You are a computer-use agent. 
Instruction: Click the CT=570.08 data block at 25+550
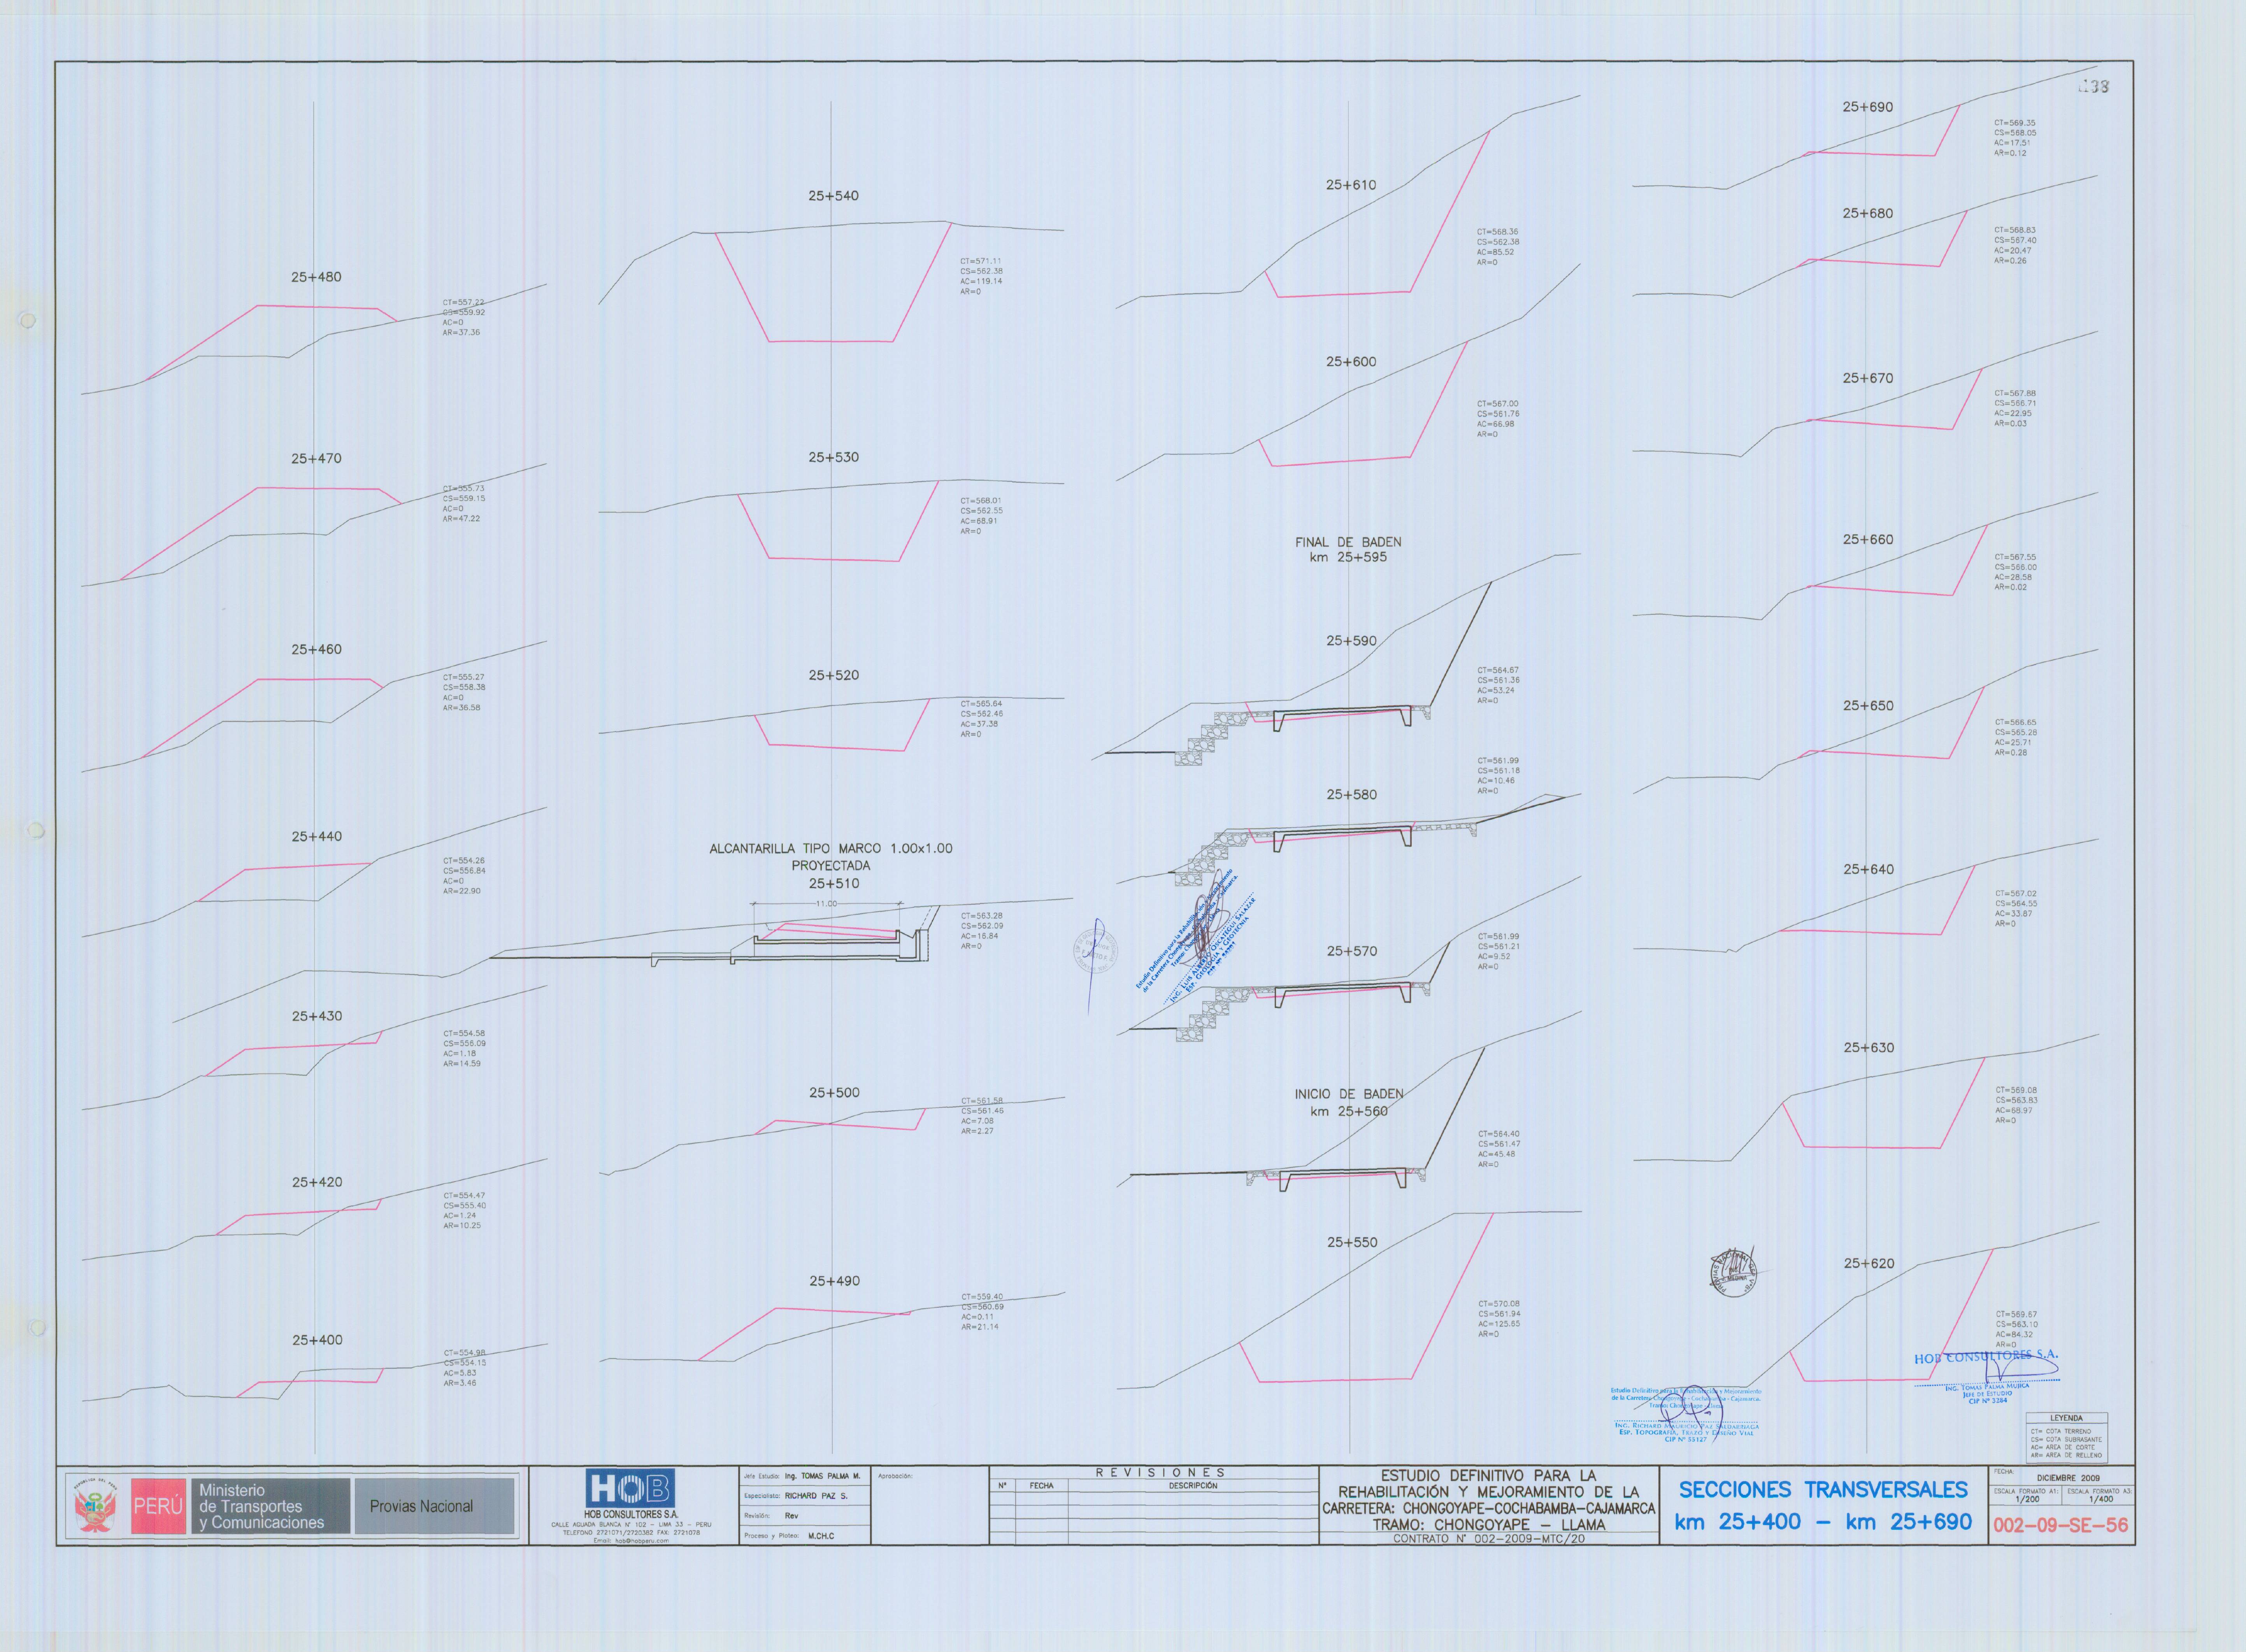(1499, 1319)
